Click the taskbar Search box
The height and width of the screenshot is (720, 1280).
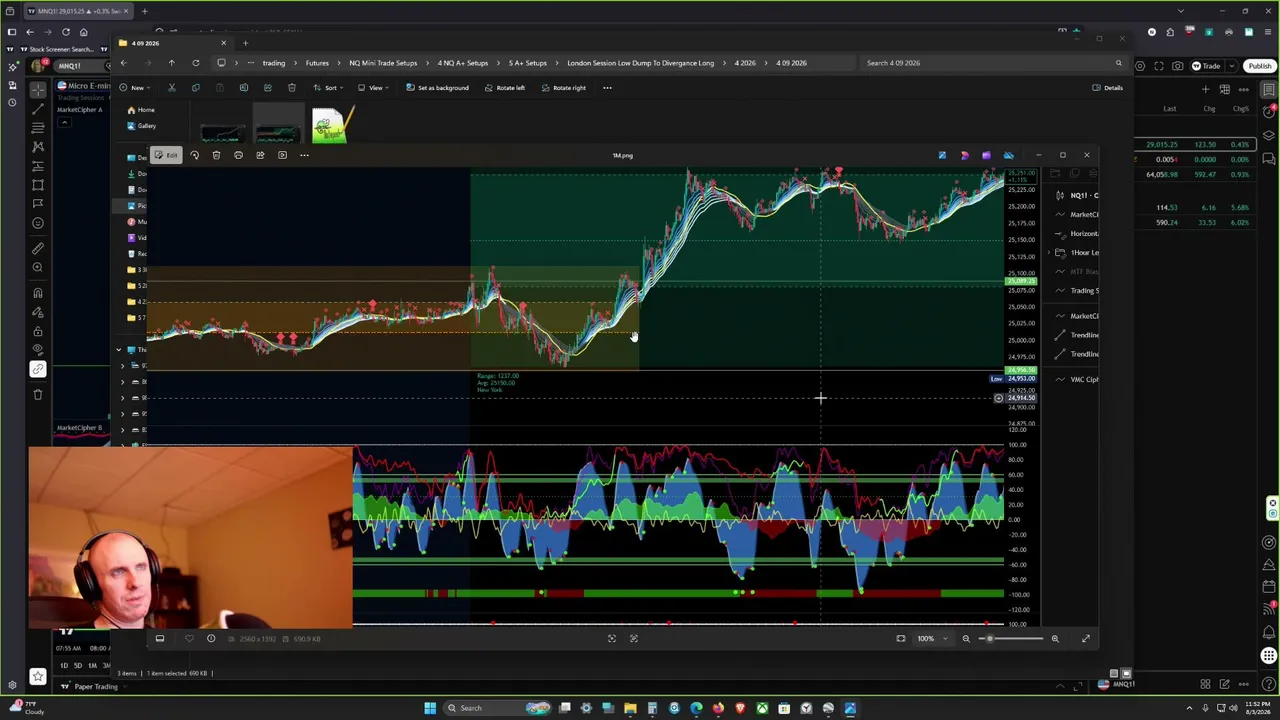497,708
